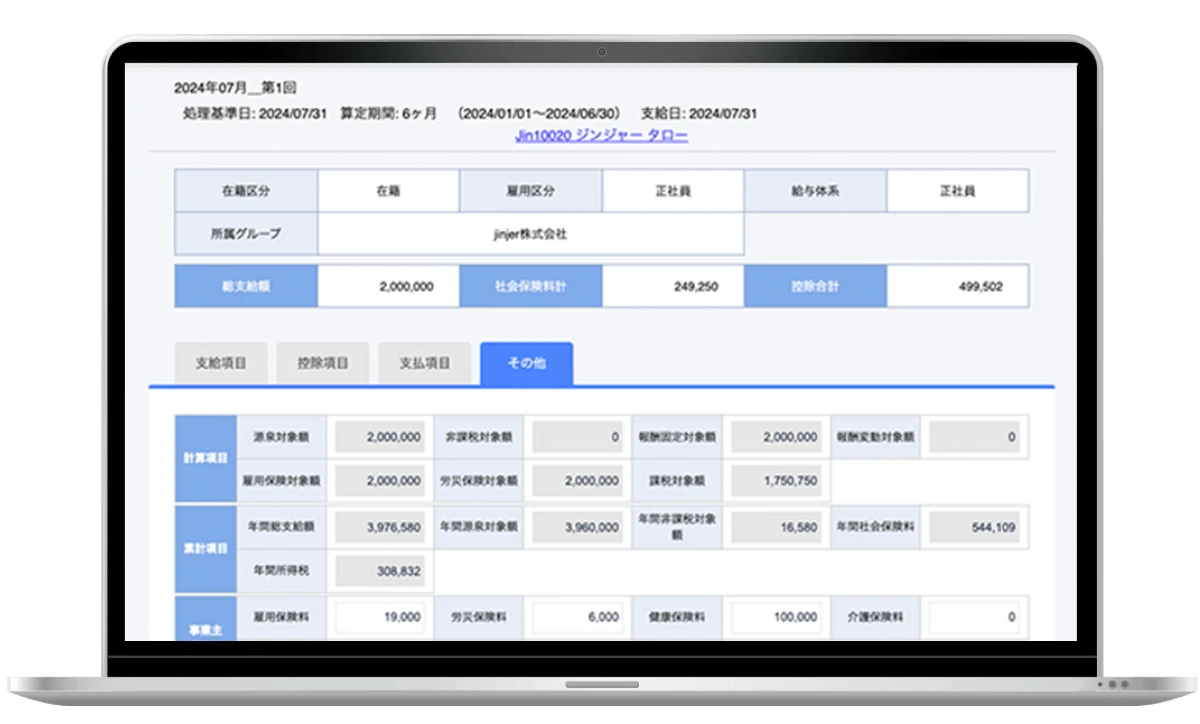Click the 総支給額 amount cell 2,000,000
The width and height of the screenshot is (1200, 724).
[x=388, y=286]
